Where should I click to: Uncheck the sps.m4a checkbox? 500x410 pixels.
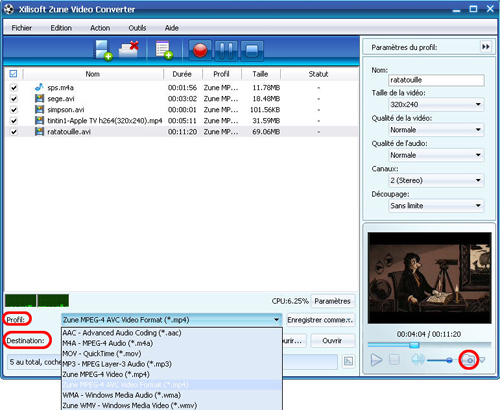pos(14,88)
